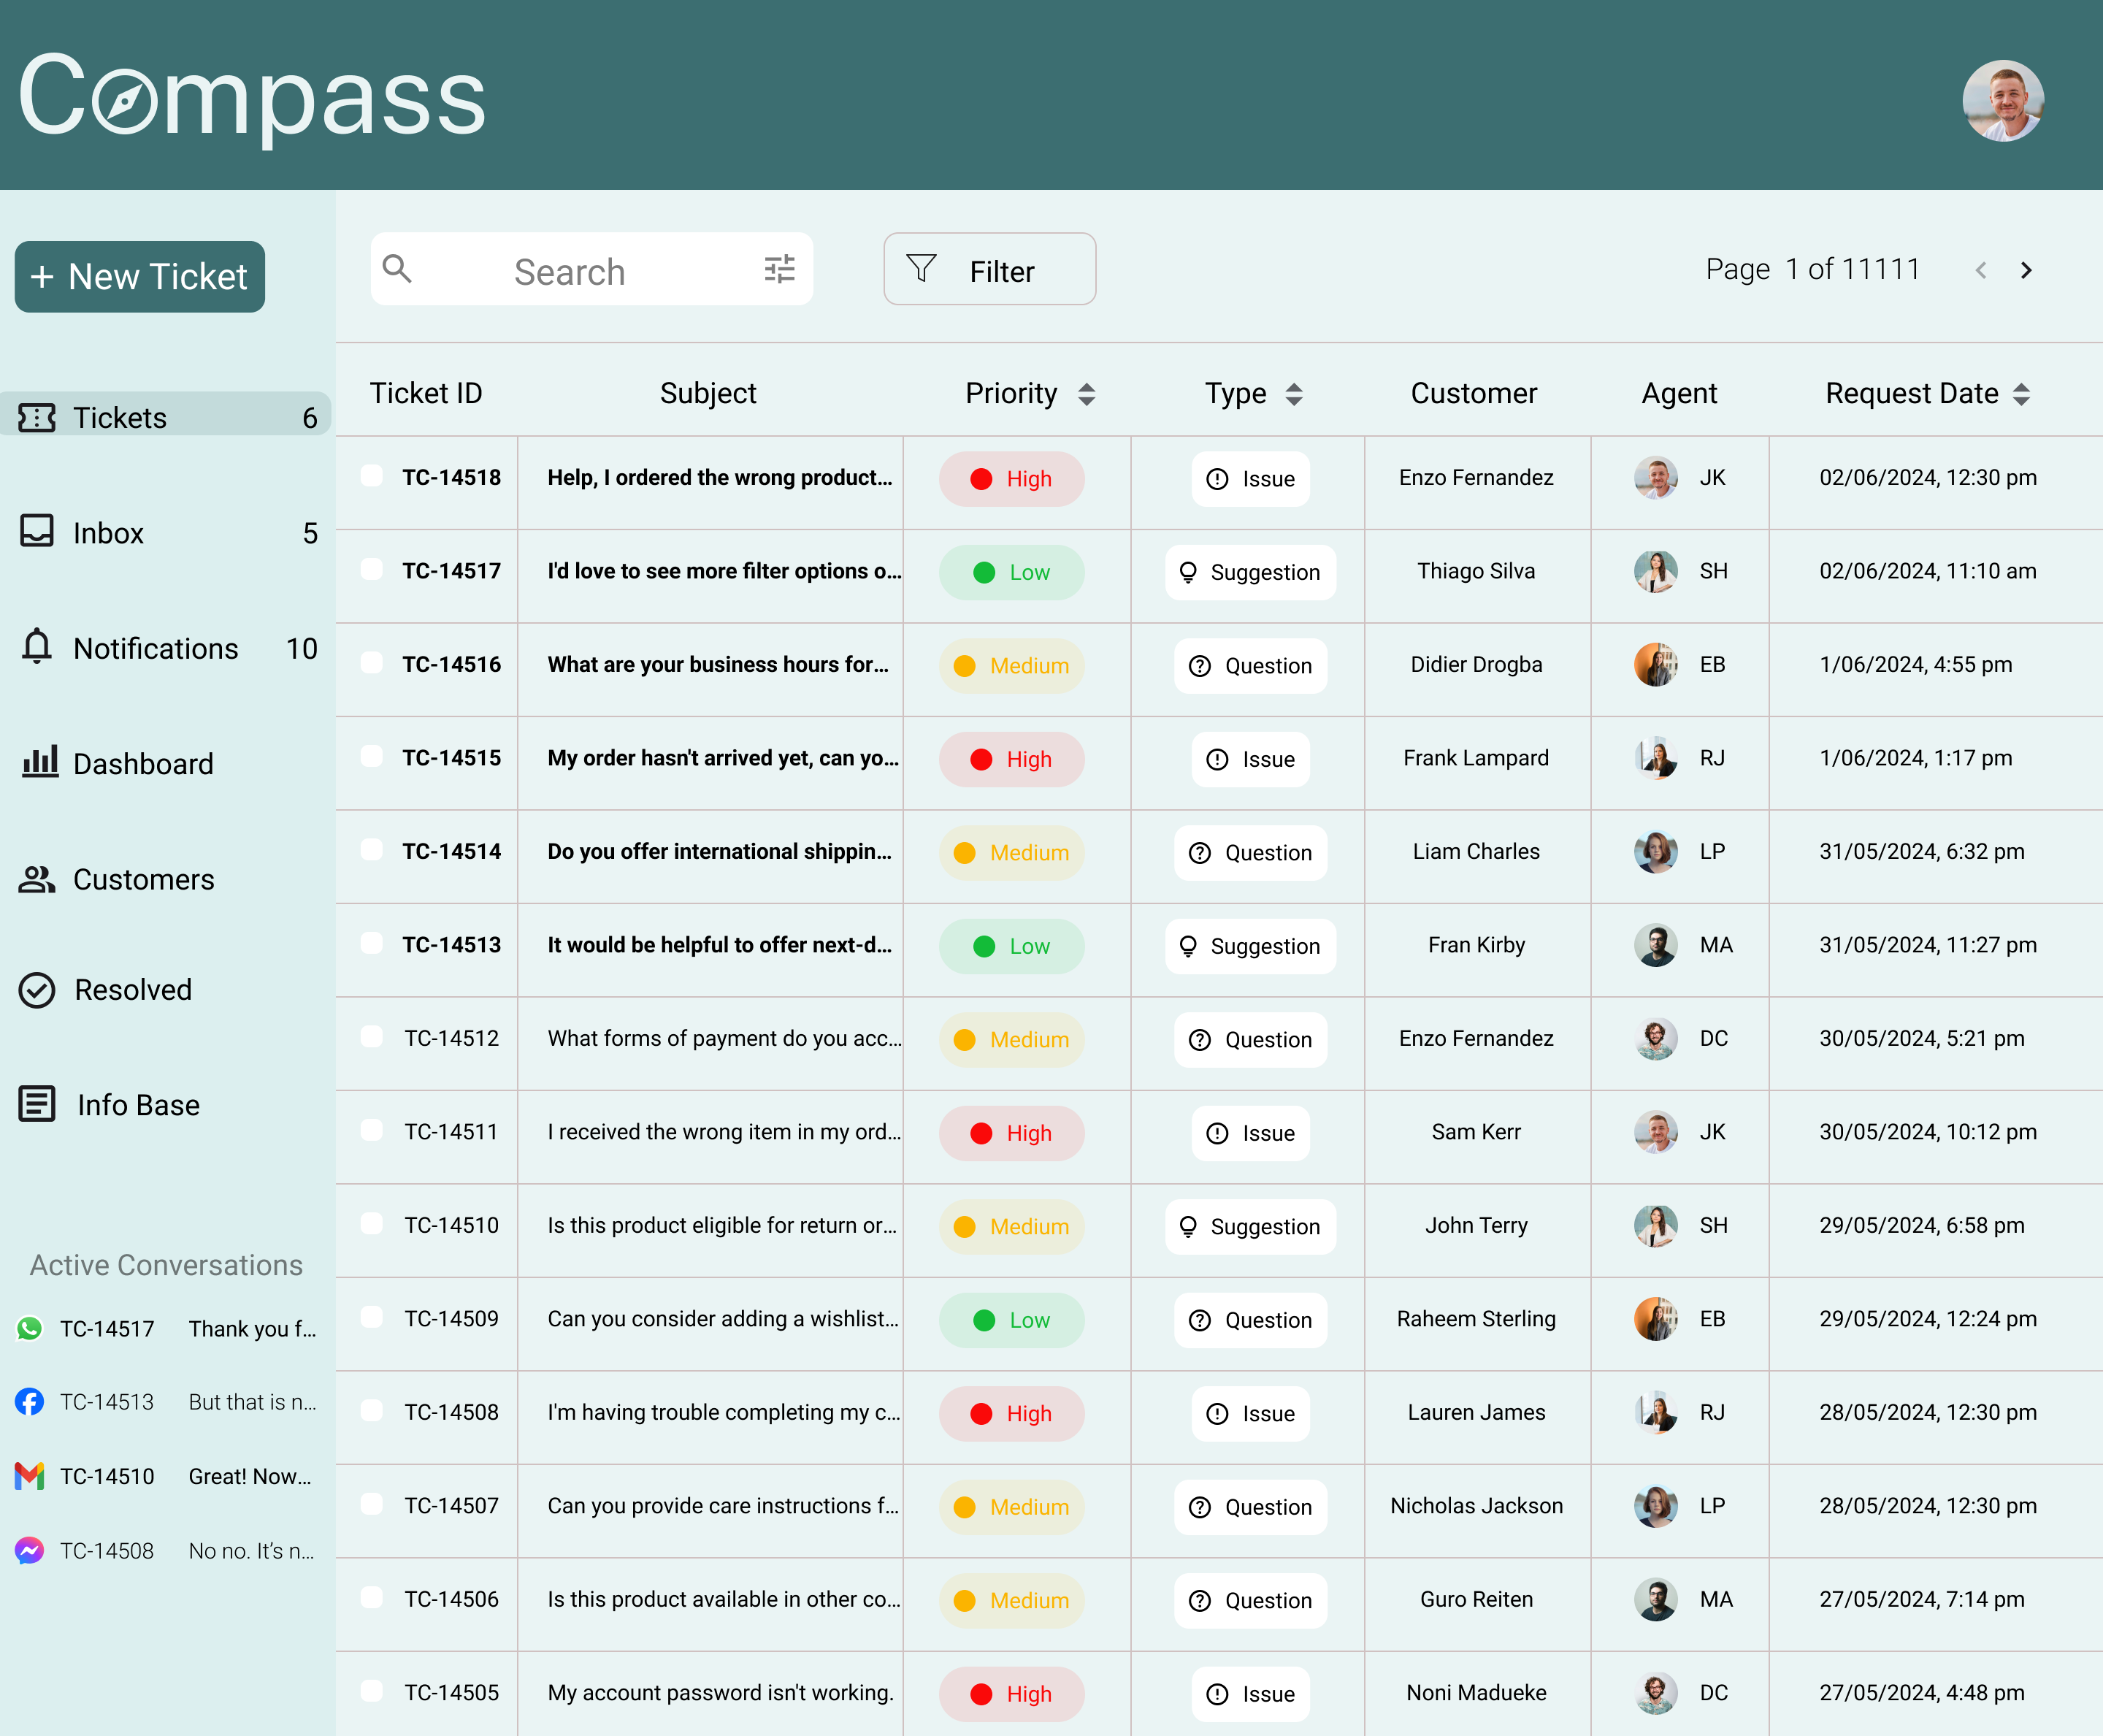Sort the table by Priority
Screen dimensions: 2103x1736
1086,394
